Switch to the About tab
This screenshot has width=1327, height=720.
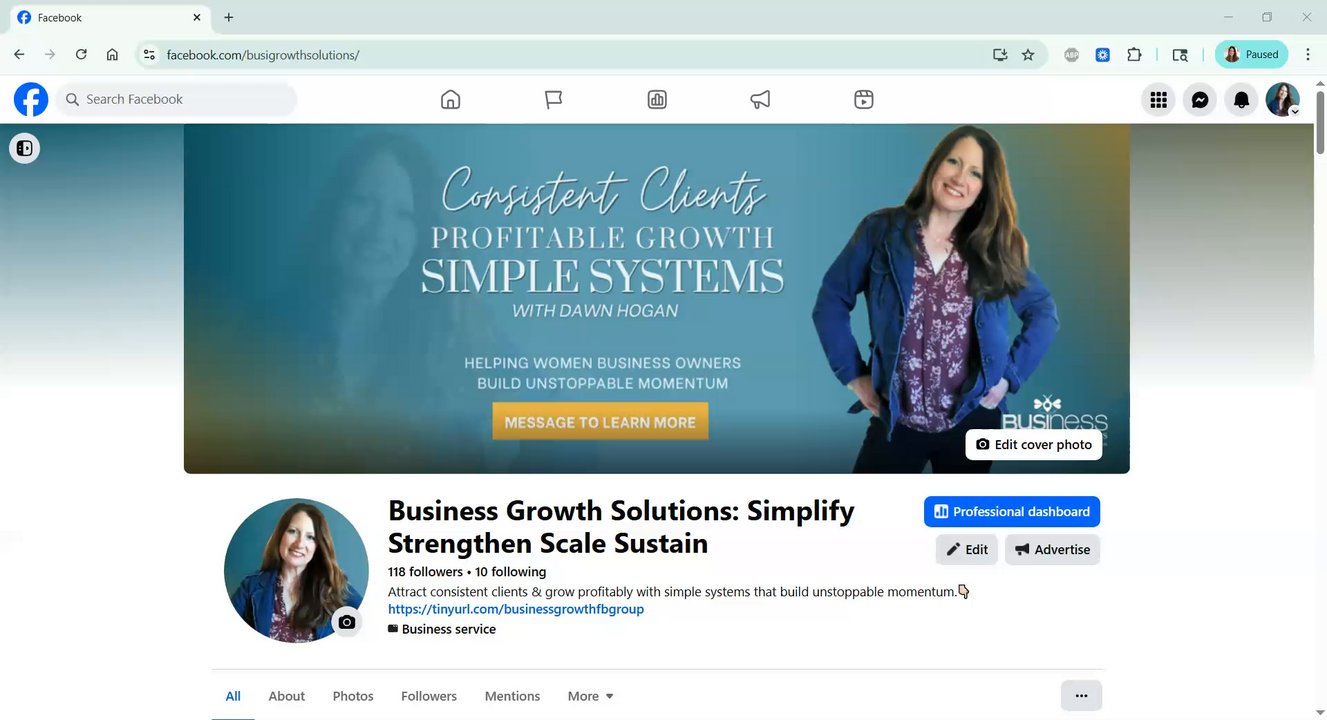point(287,696)
